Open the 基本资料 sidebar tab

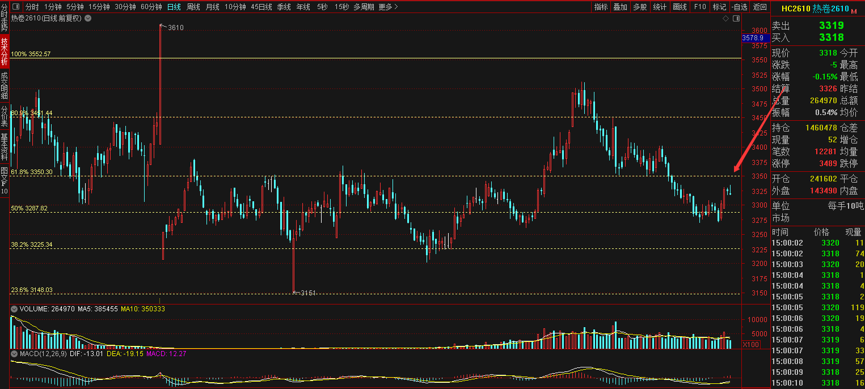[4, 146]
